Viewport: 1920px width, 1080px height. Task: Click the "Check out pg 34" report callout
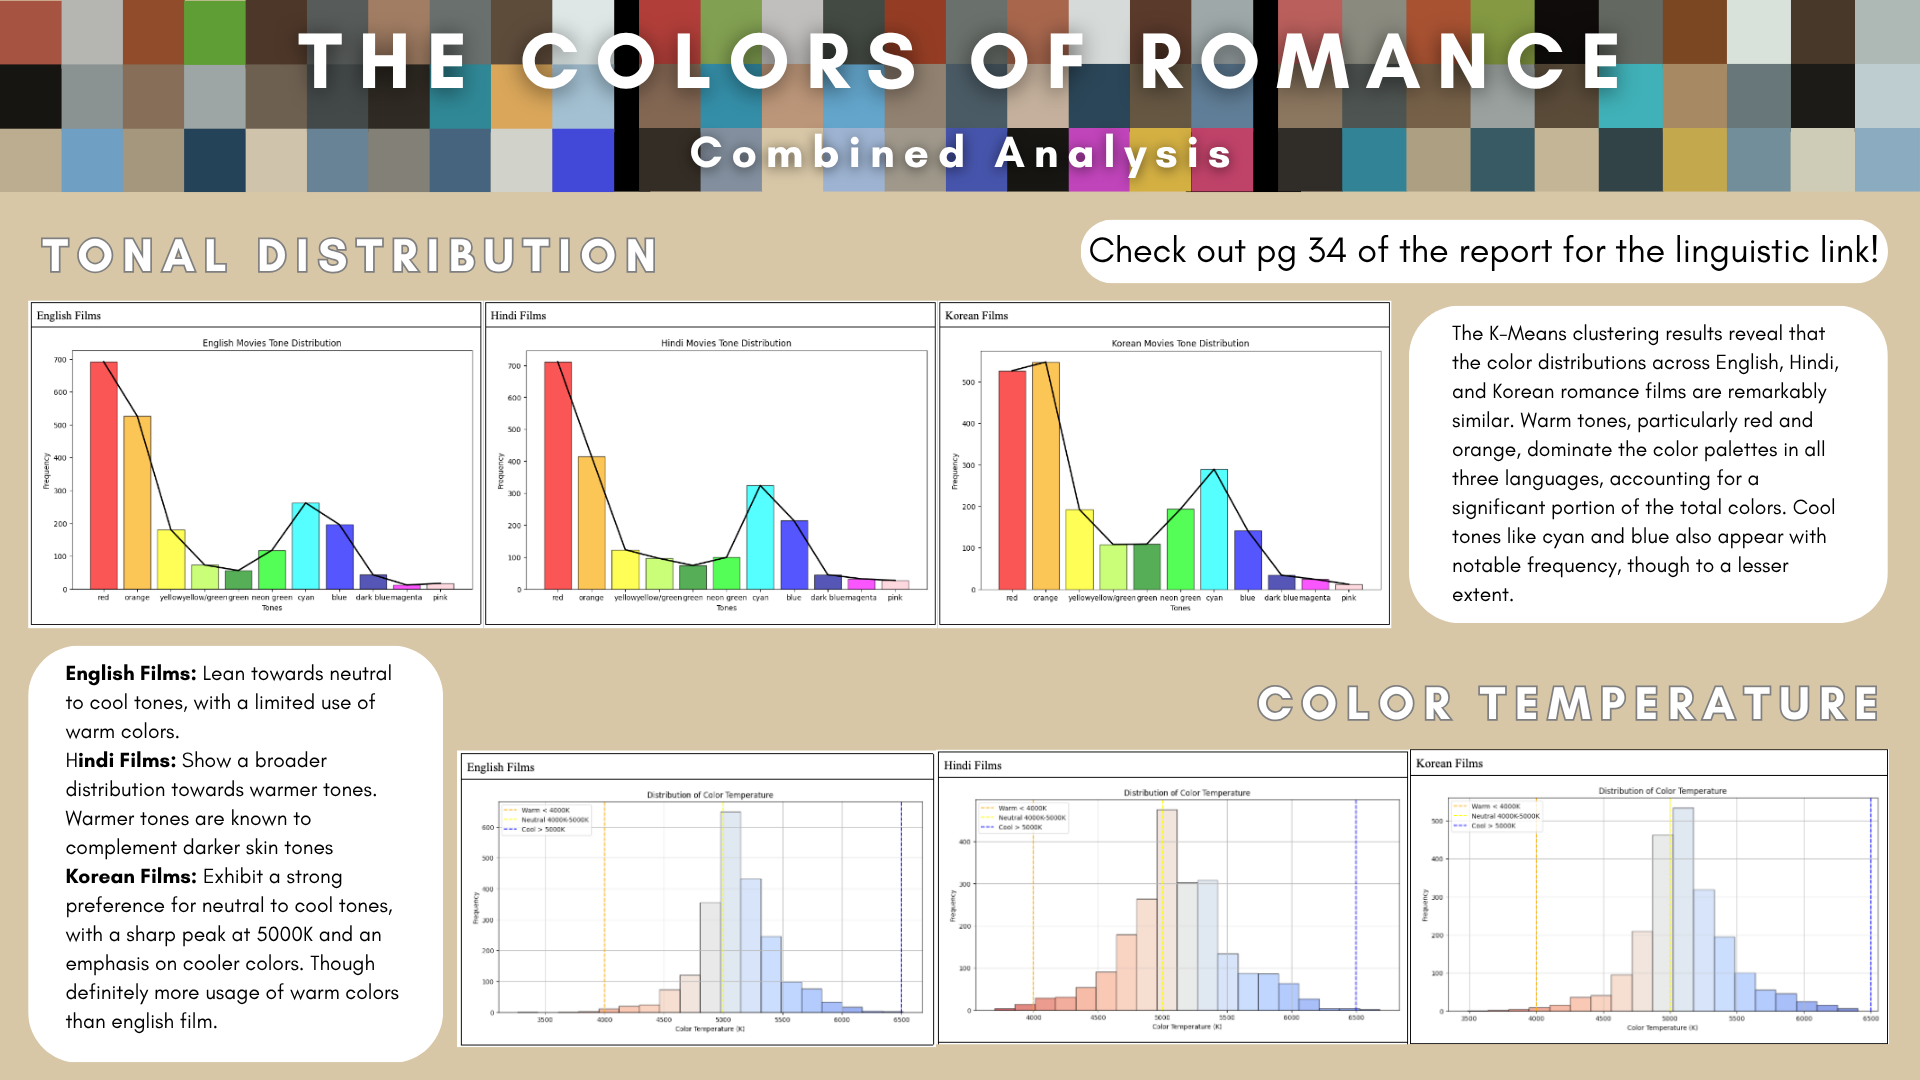1484,251
